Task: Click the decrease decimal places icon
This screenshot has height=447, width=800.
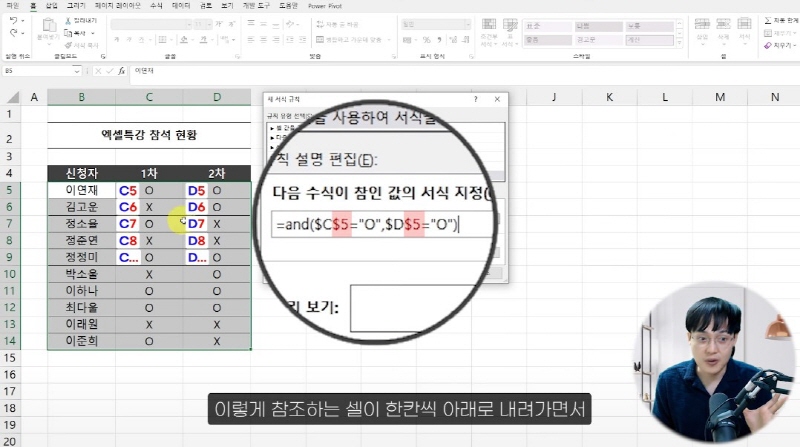Action: click(x=465, y=39)
